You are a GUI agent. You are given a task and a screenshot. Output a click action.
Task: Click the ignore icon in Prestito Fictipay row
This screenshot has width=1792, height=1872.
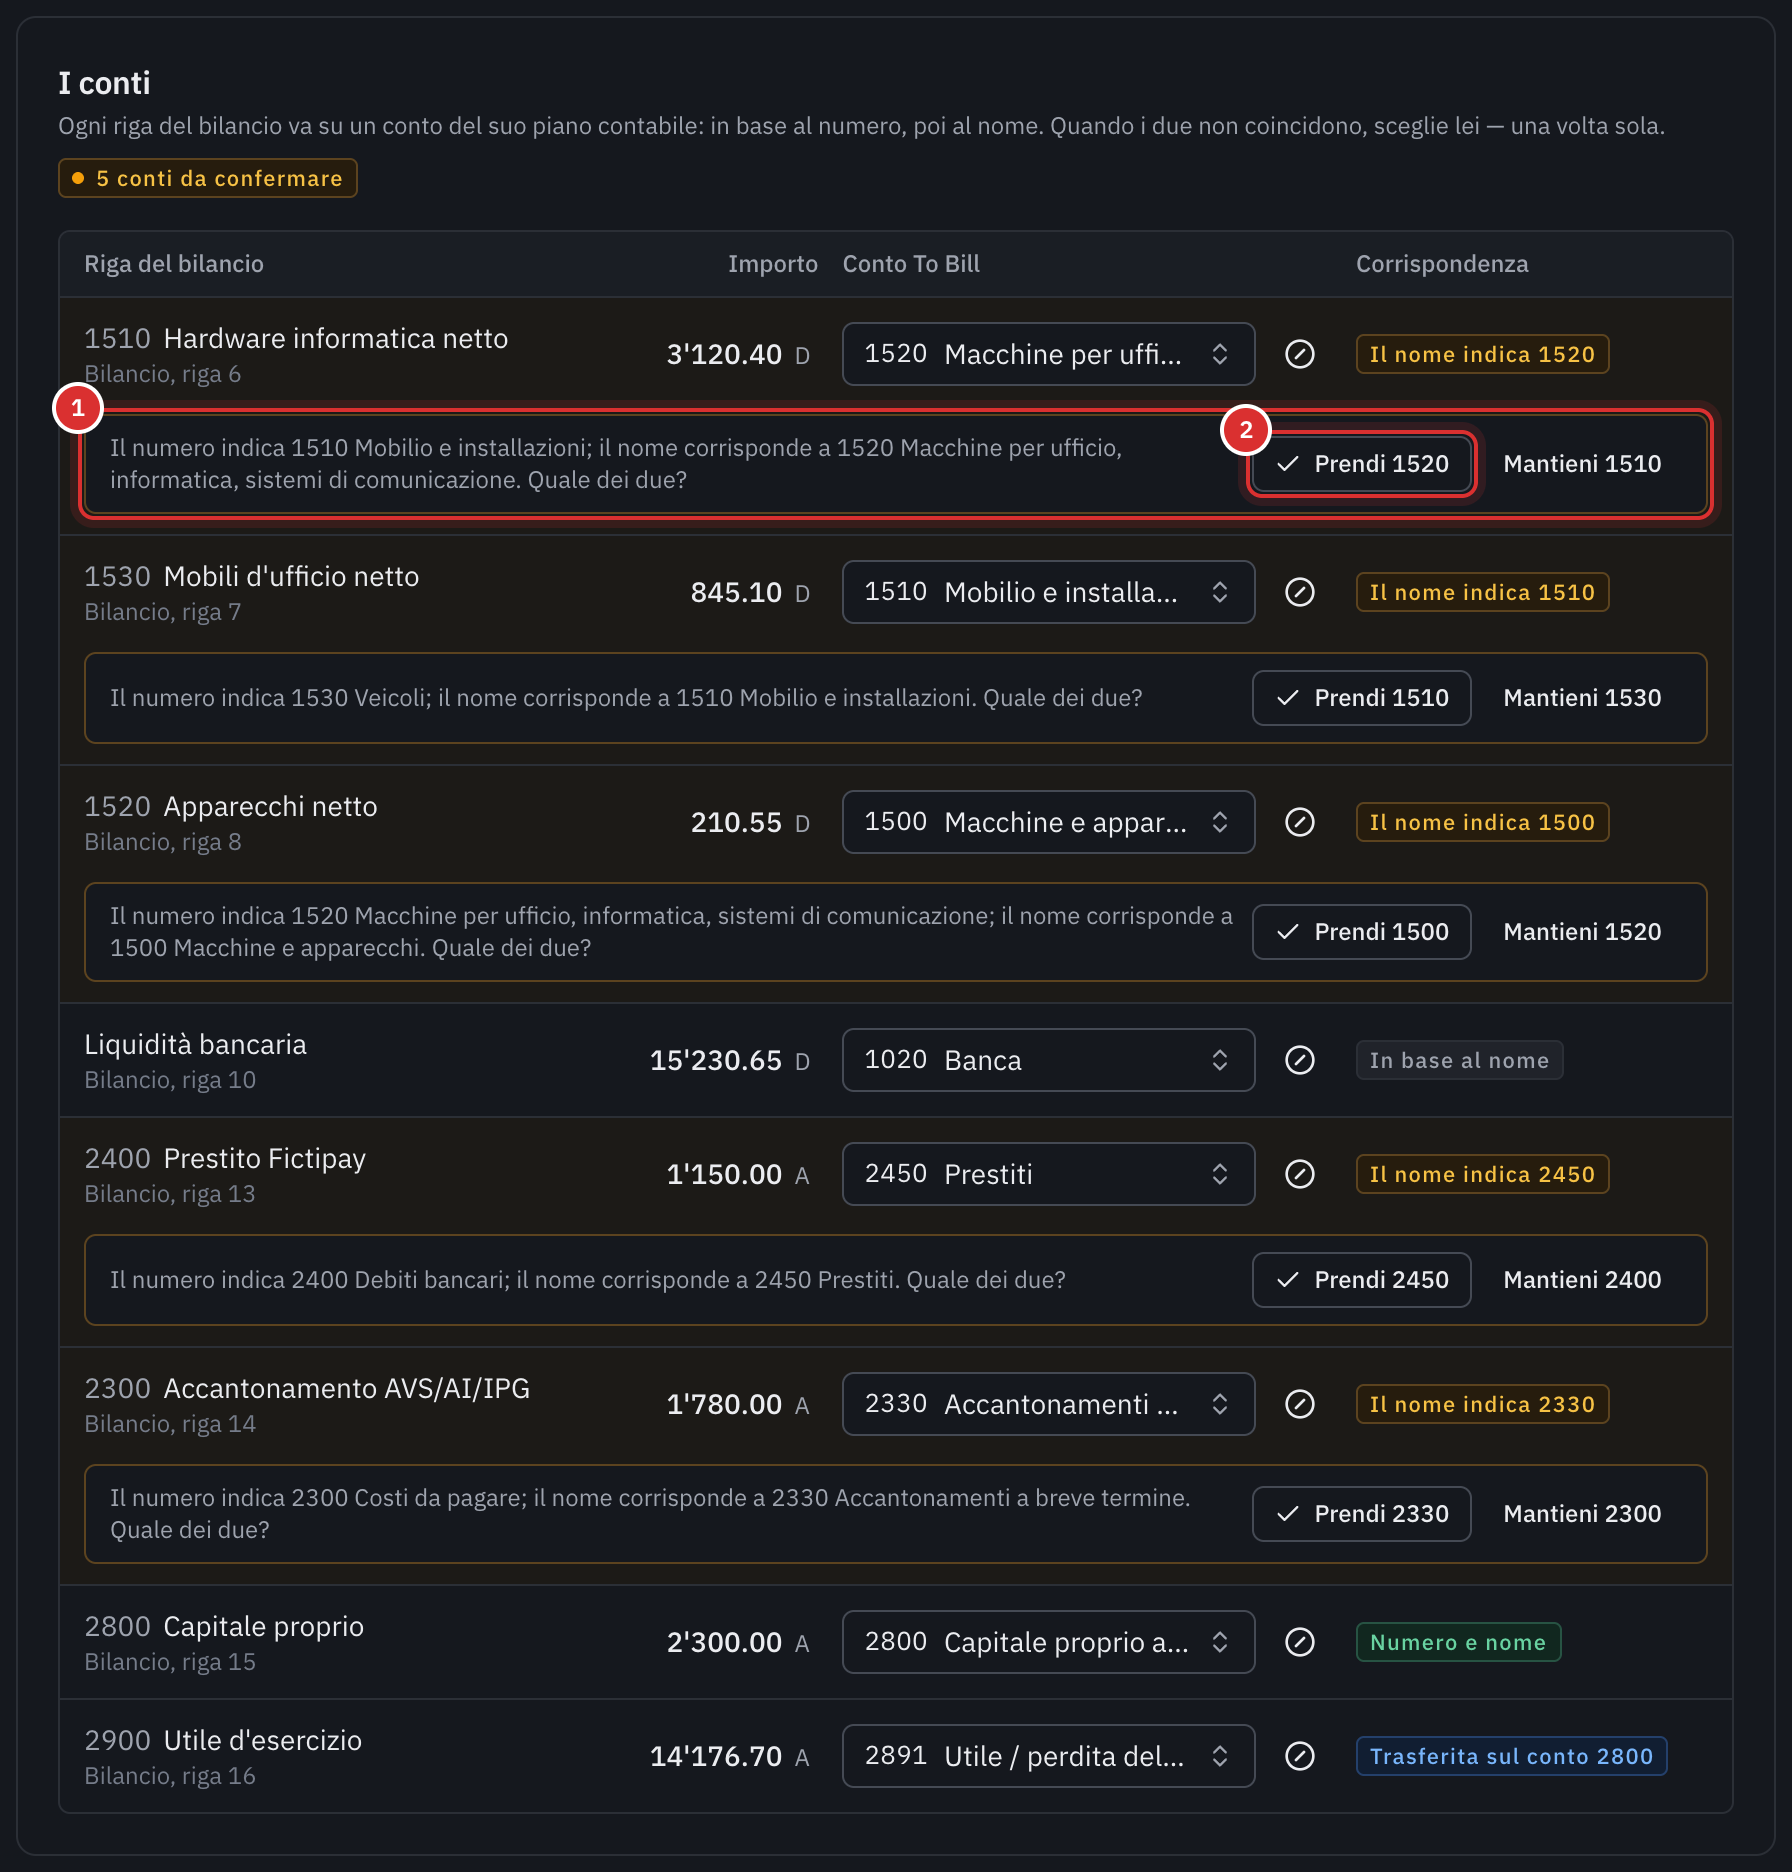pyautogui.click(x=1299, y=1174)
